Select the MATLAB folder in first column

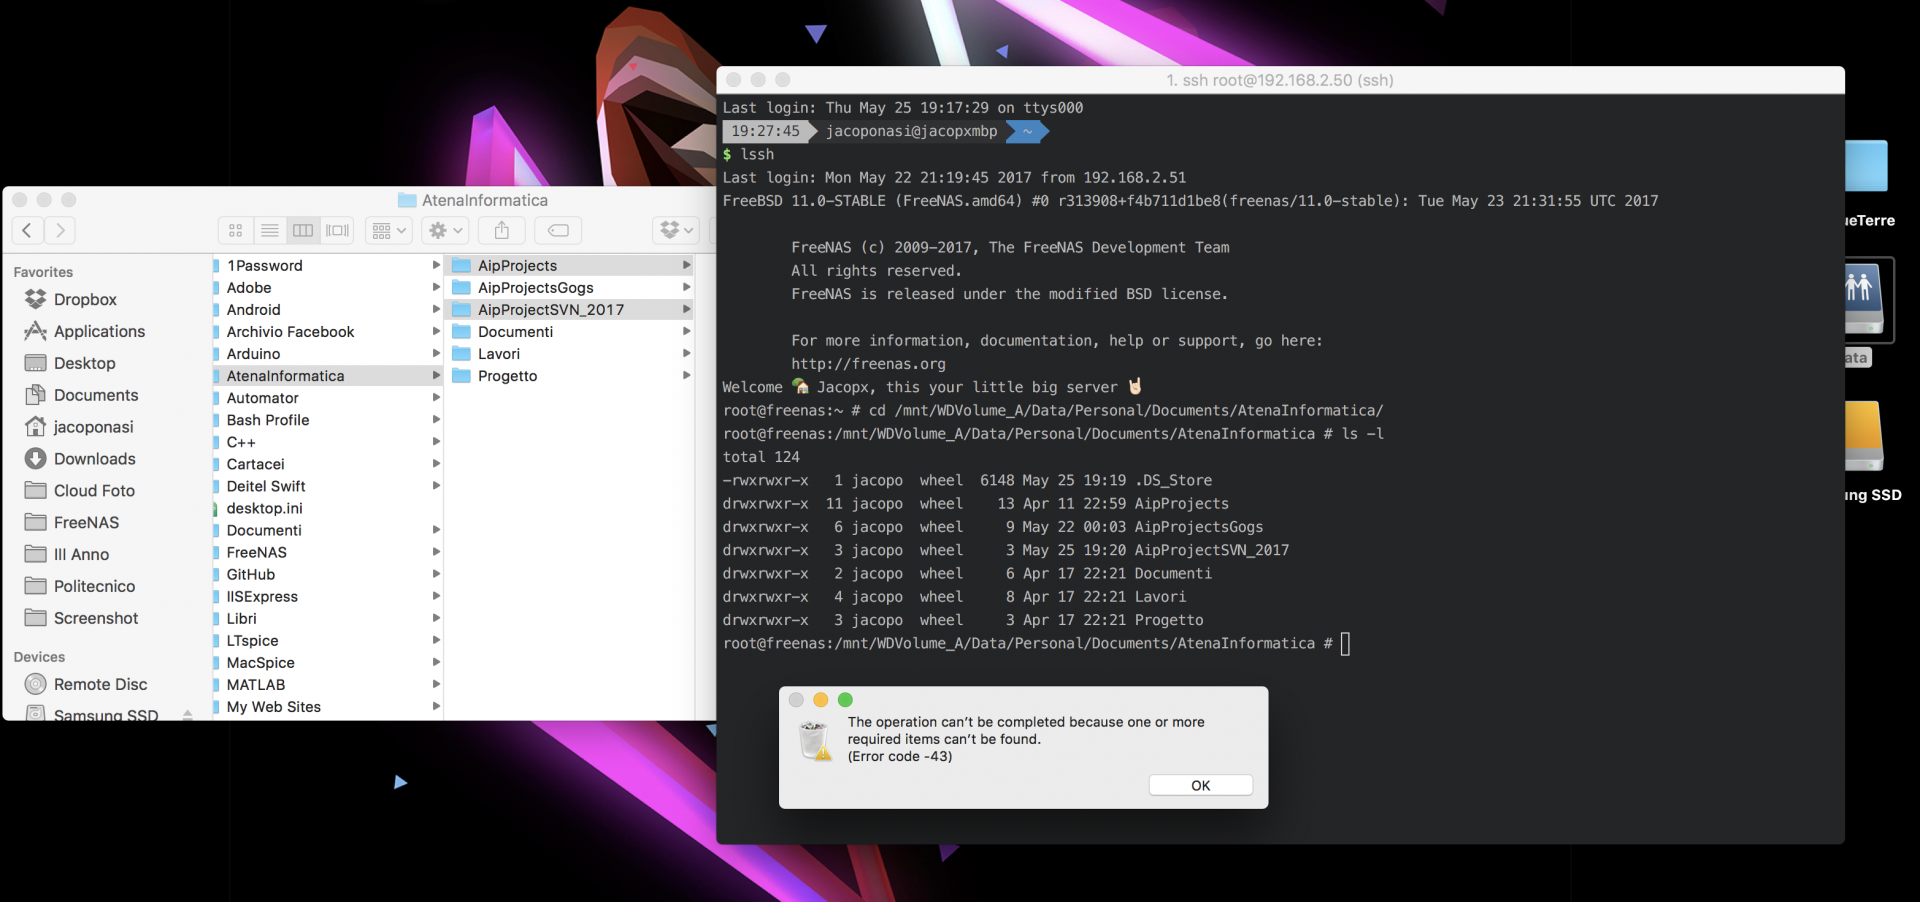tap(327, 685)
